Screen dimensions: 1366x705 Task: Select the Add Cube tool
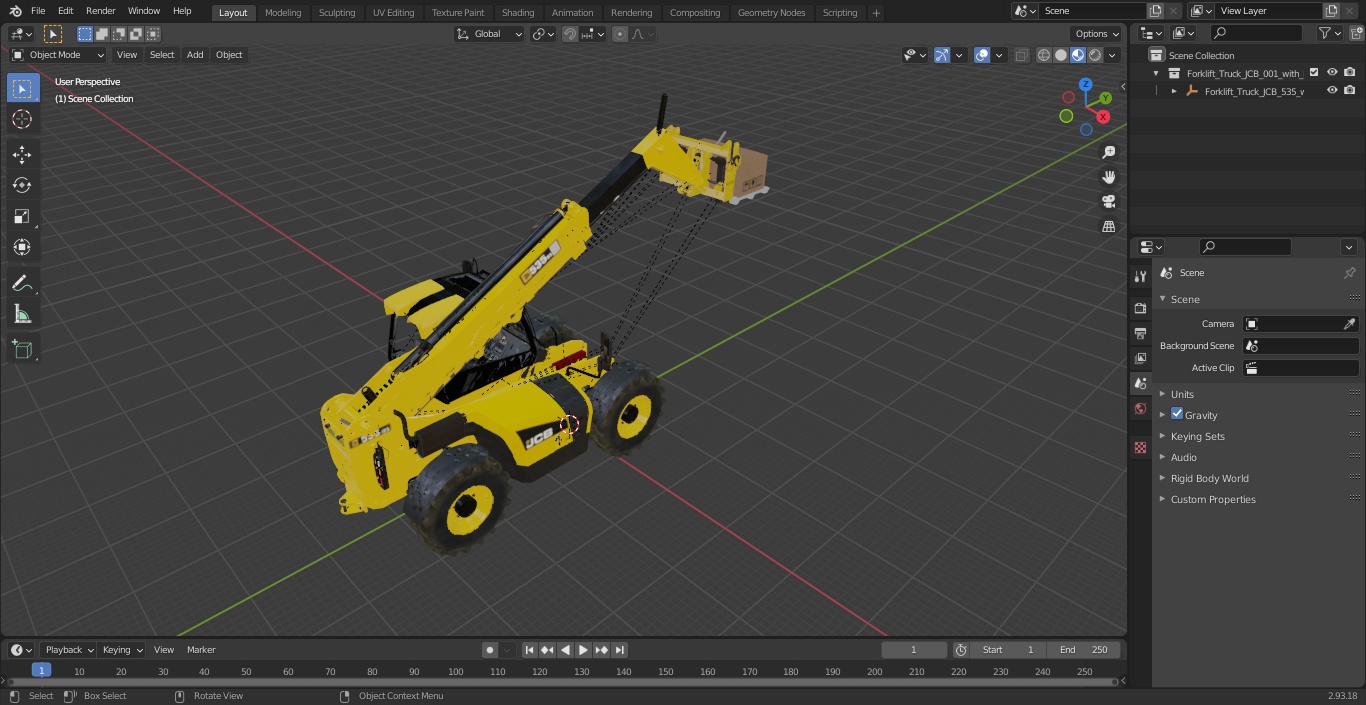[22, 349]
